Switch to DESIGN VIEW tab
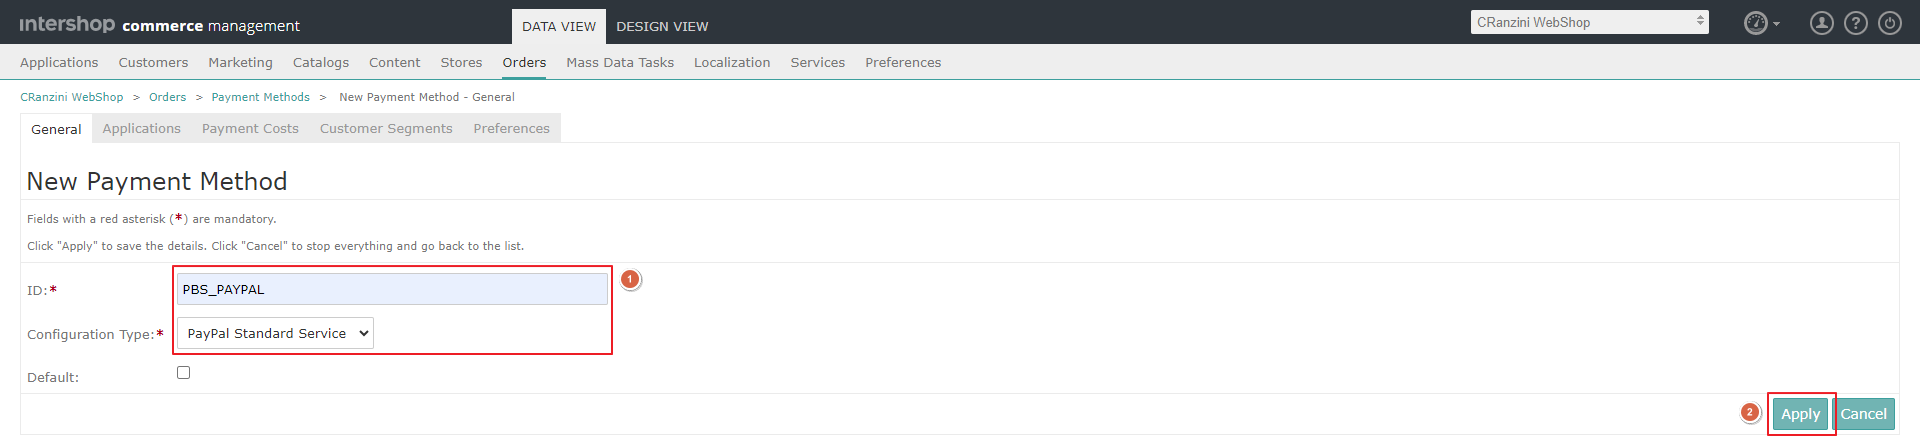 [x=662, y=27]
